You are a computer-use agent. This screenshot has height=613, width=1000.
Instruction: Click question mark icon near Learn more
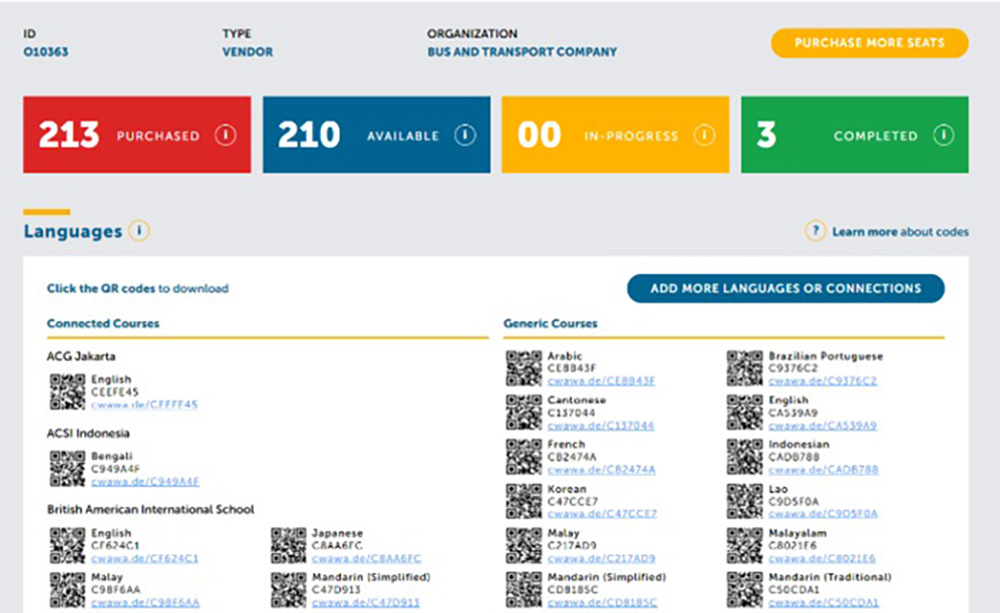[815, 231]
